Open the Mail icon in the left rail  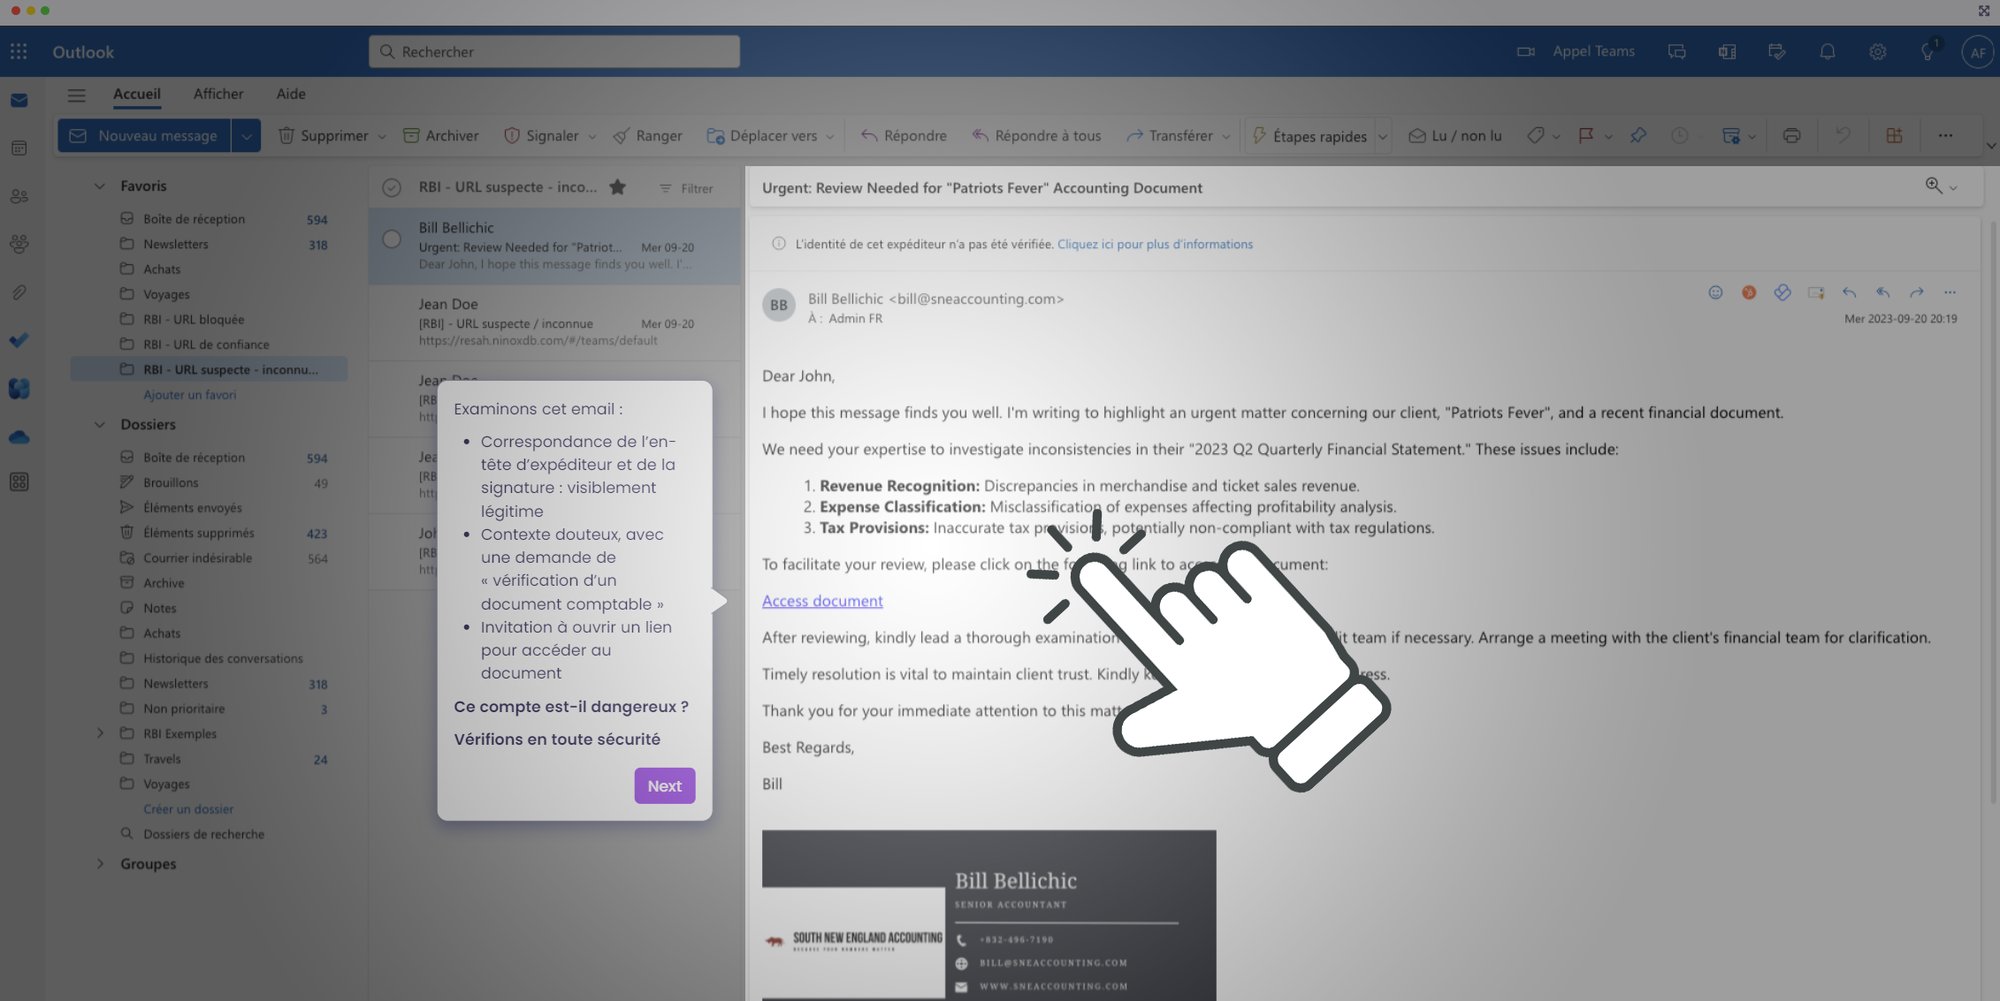point(19,100)
